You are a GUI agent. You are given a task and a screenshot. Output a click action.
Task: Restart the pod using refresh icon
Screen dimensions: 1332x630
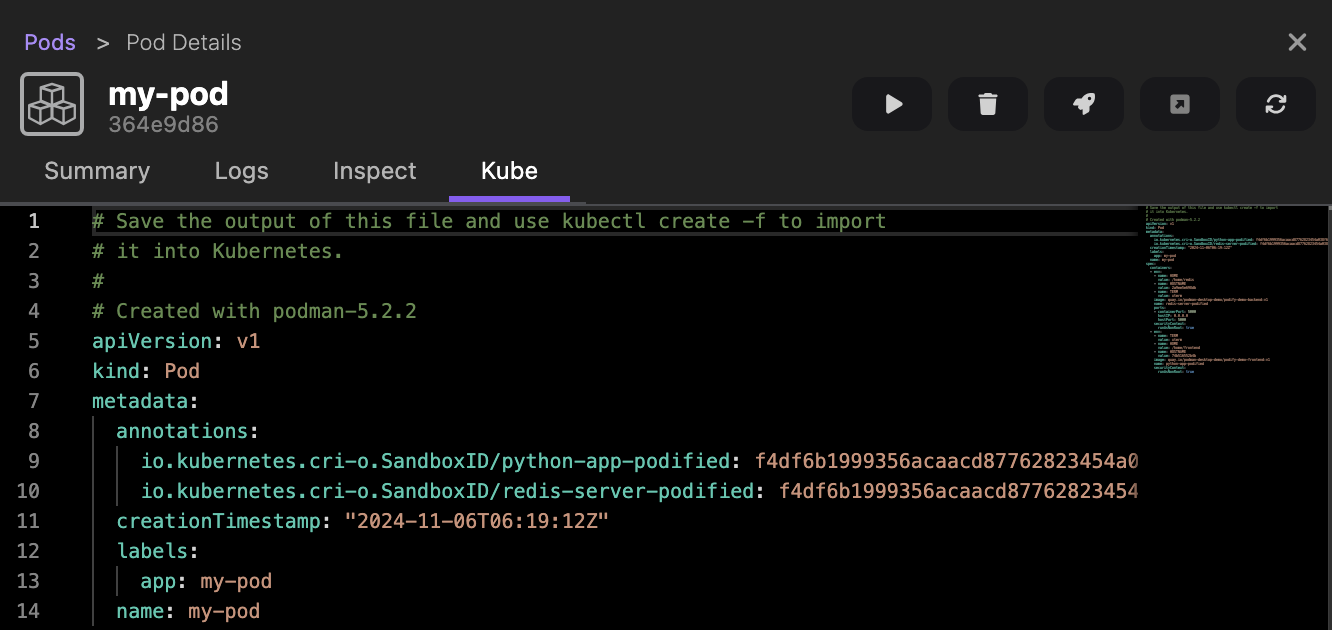point(1275,104)
